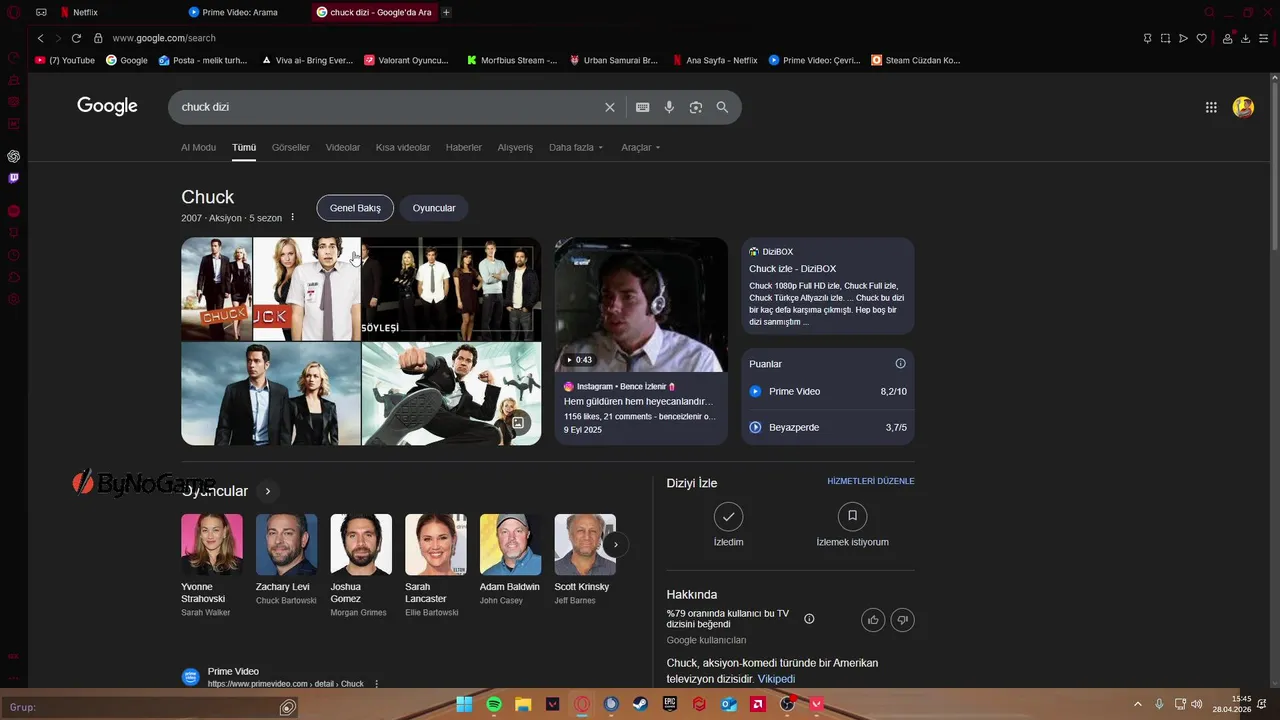Click the Genel Bakış chip
The width and height of the screenshot is (1280, 720).
[355, 208]
